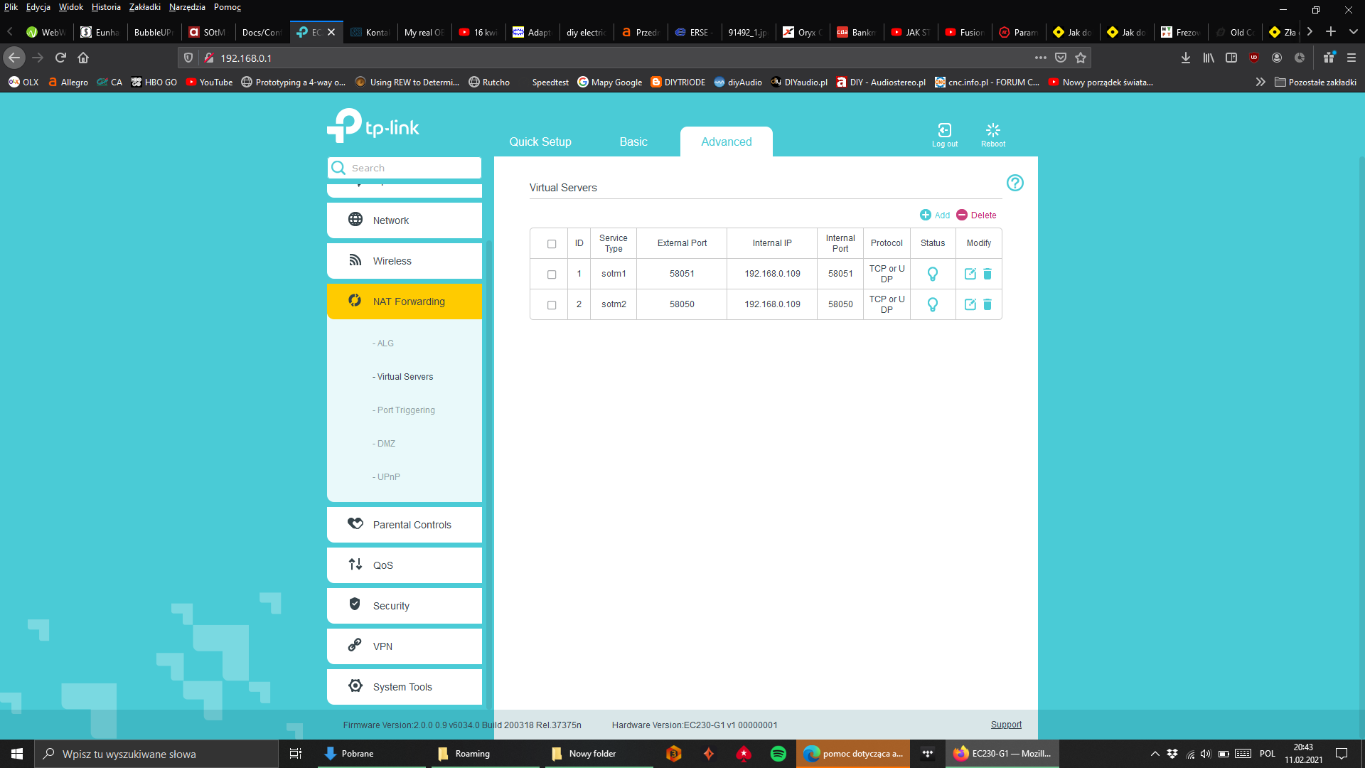The height and width of the screenshot is (768, 1365).
Task: Open the DMZ submenu item
Action: point(384,443)
